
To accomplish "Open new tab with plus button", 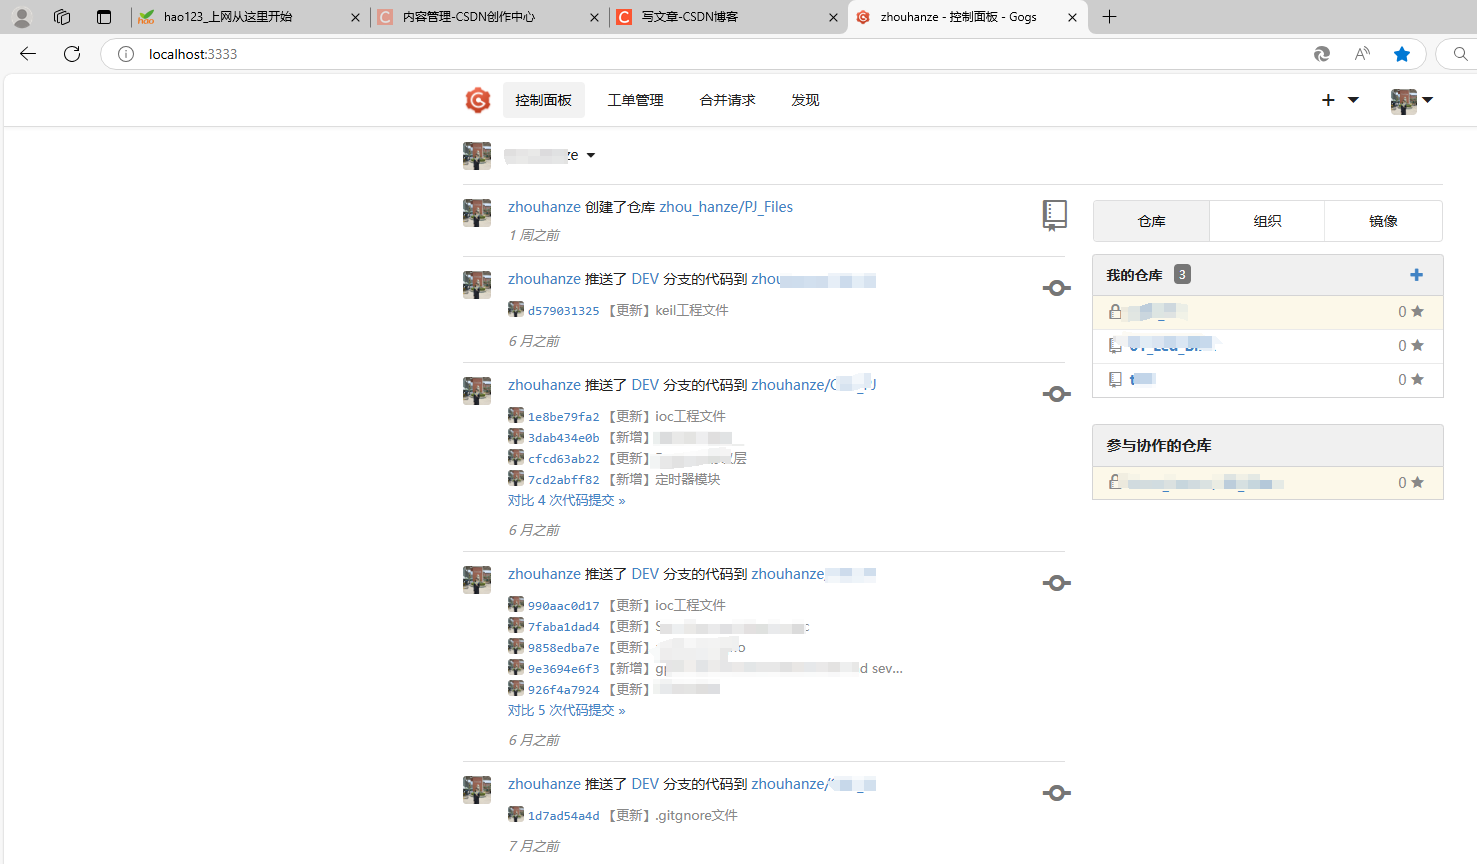I will (x=1109, y=17).
